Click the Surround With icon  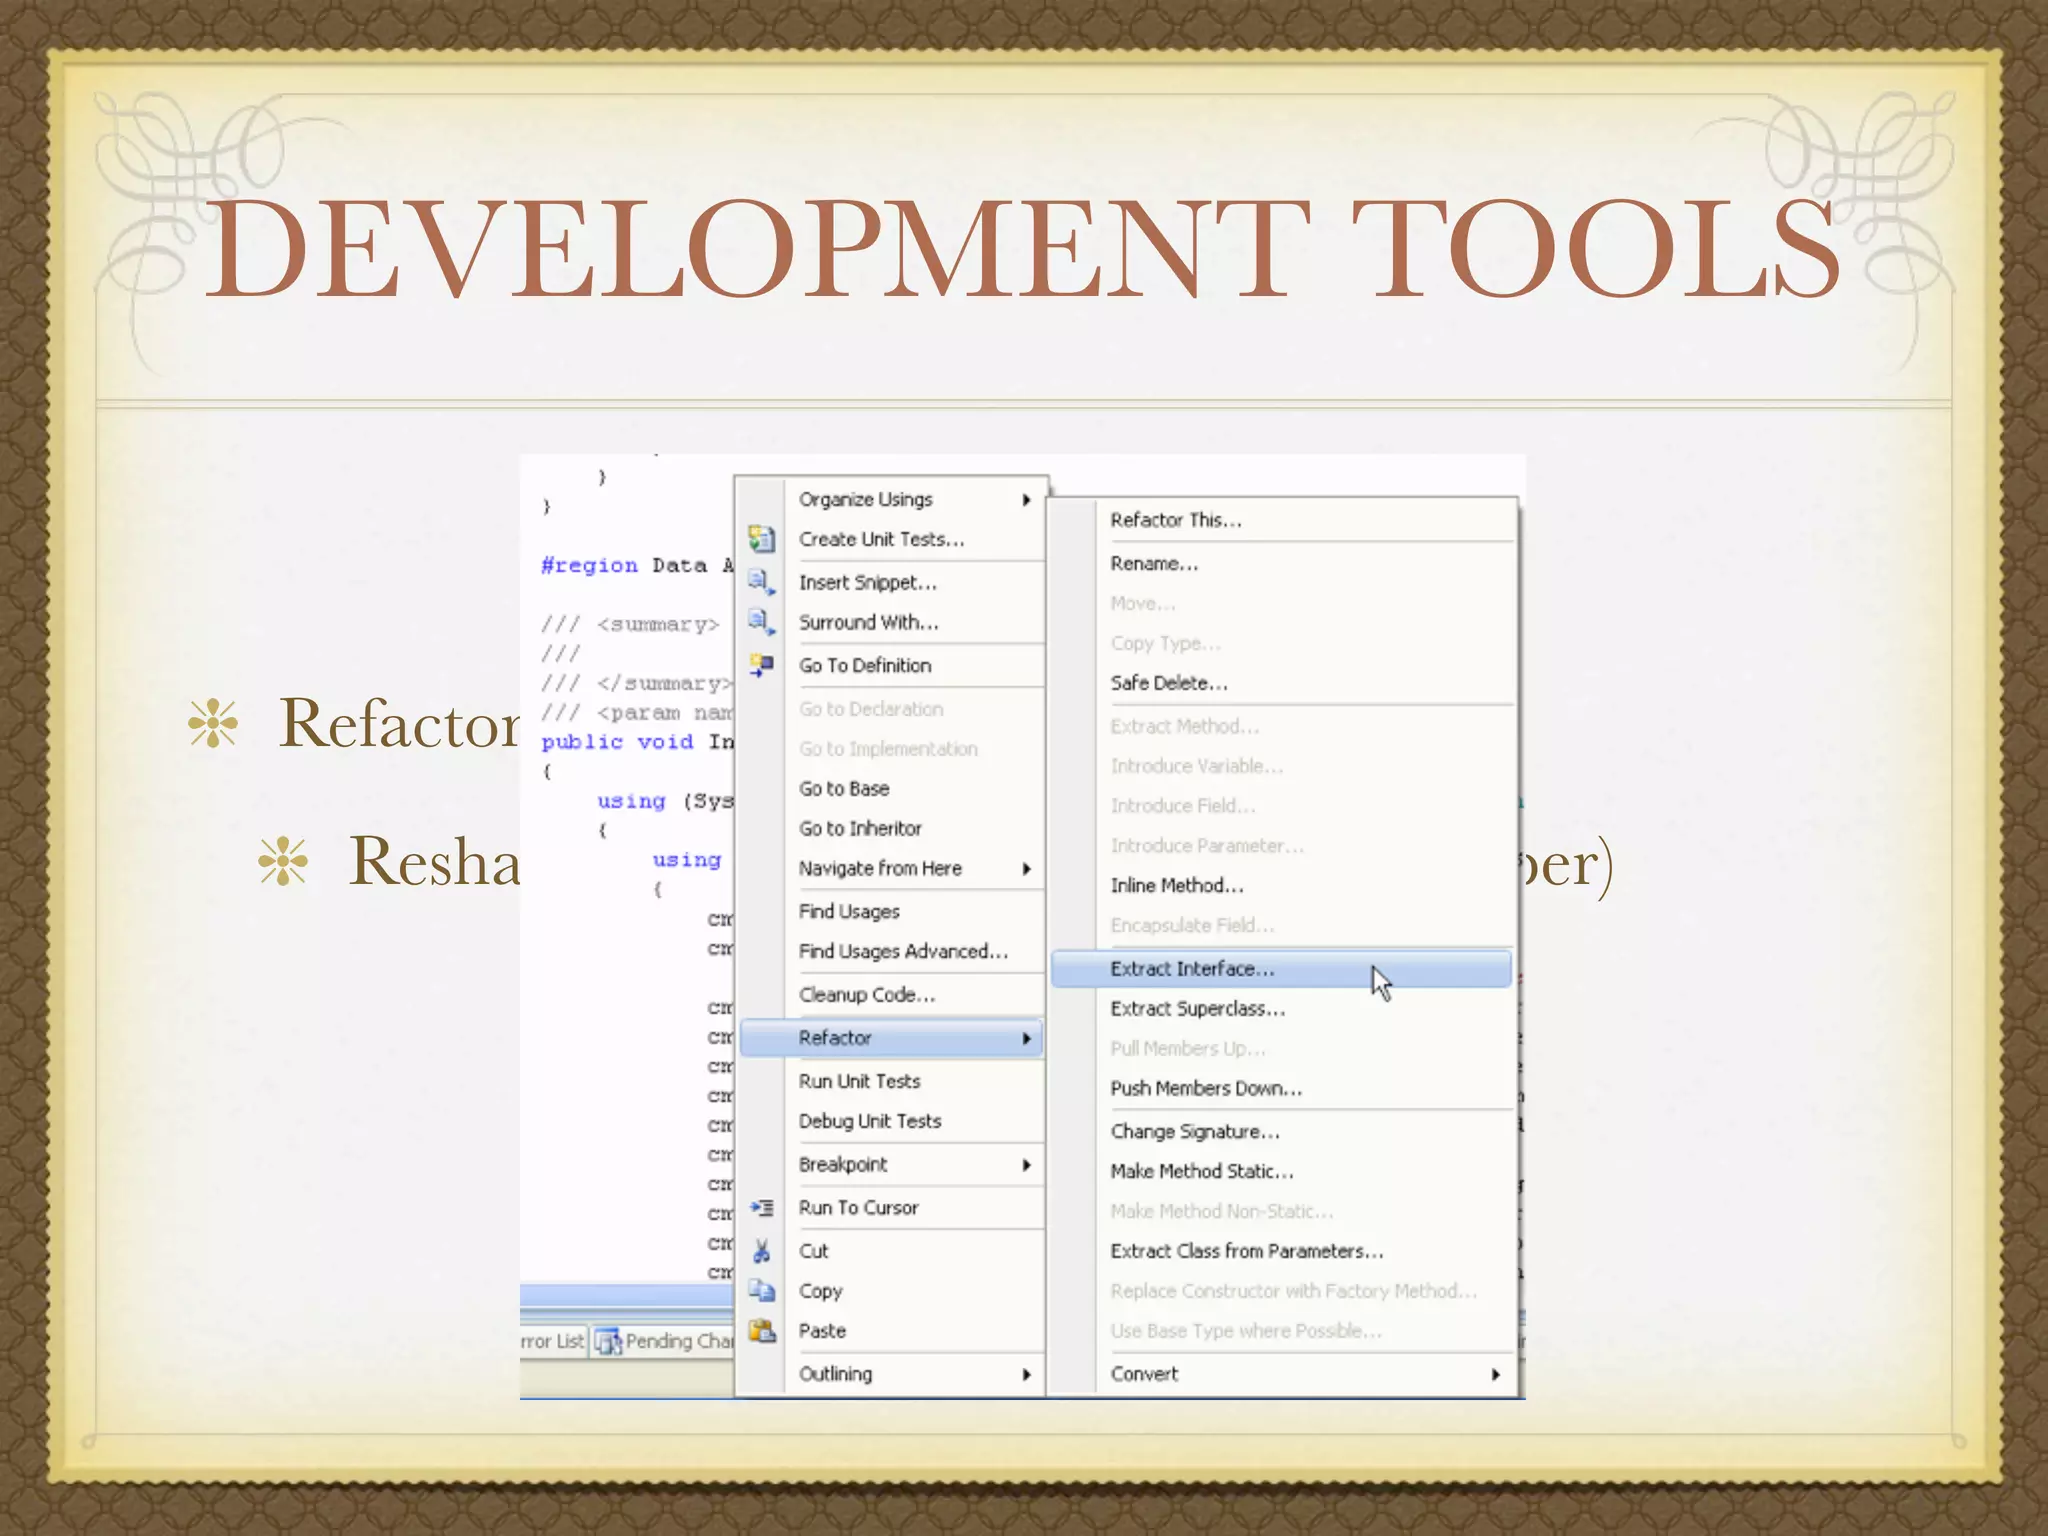(x=762, y=622)
